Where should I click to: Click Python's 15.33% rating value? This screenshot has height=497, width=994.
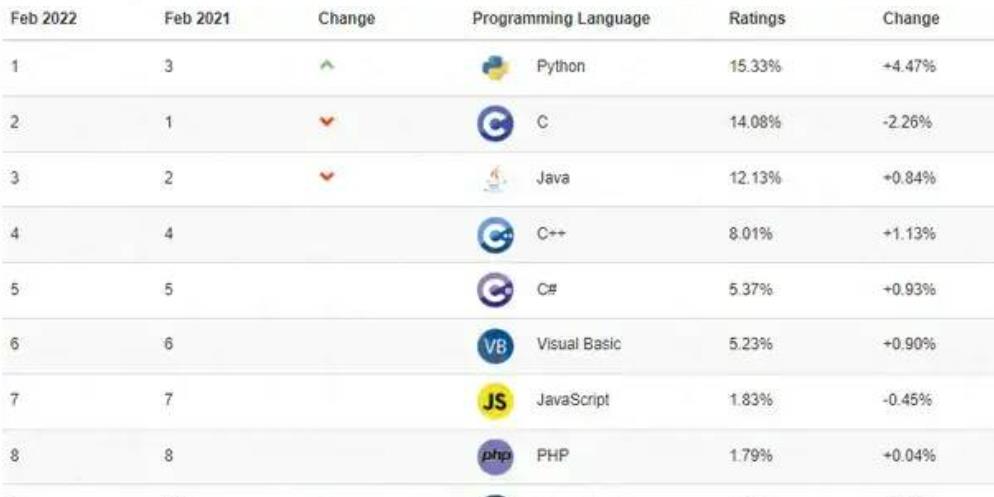point(755,67)
